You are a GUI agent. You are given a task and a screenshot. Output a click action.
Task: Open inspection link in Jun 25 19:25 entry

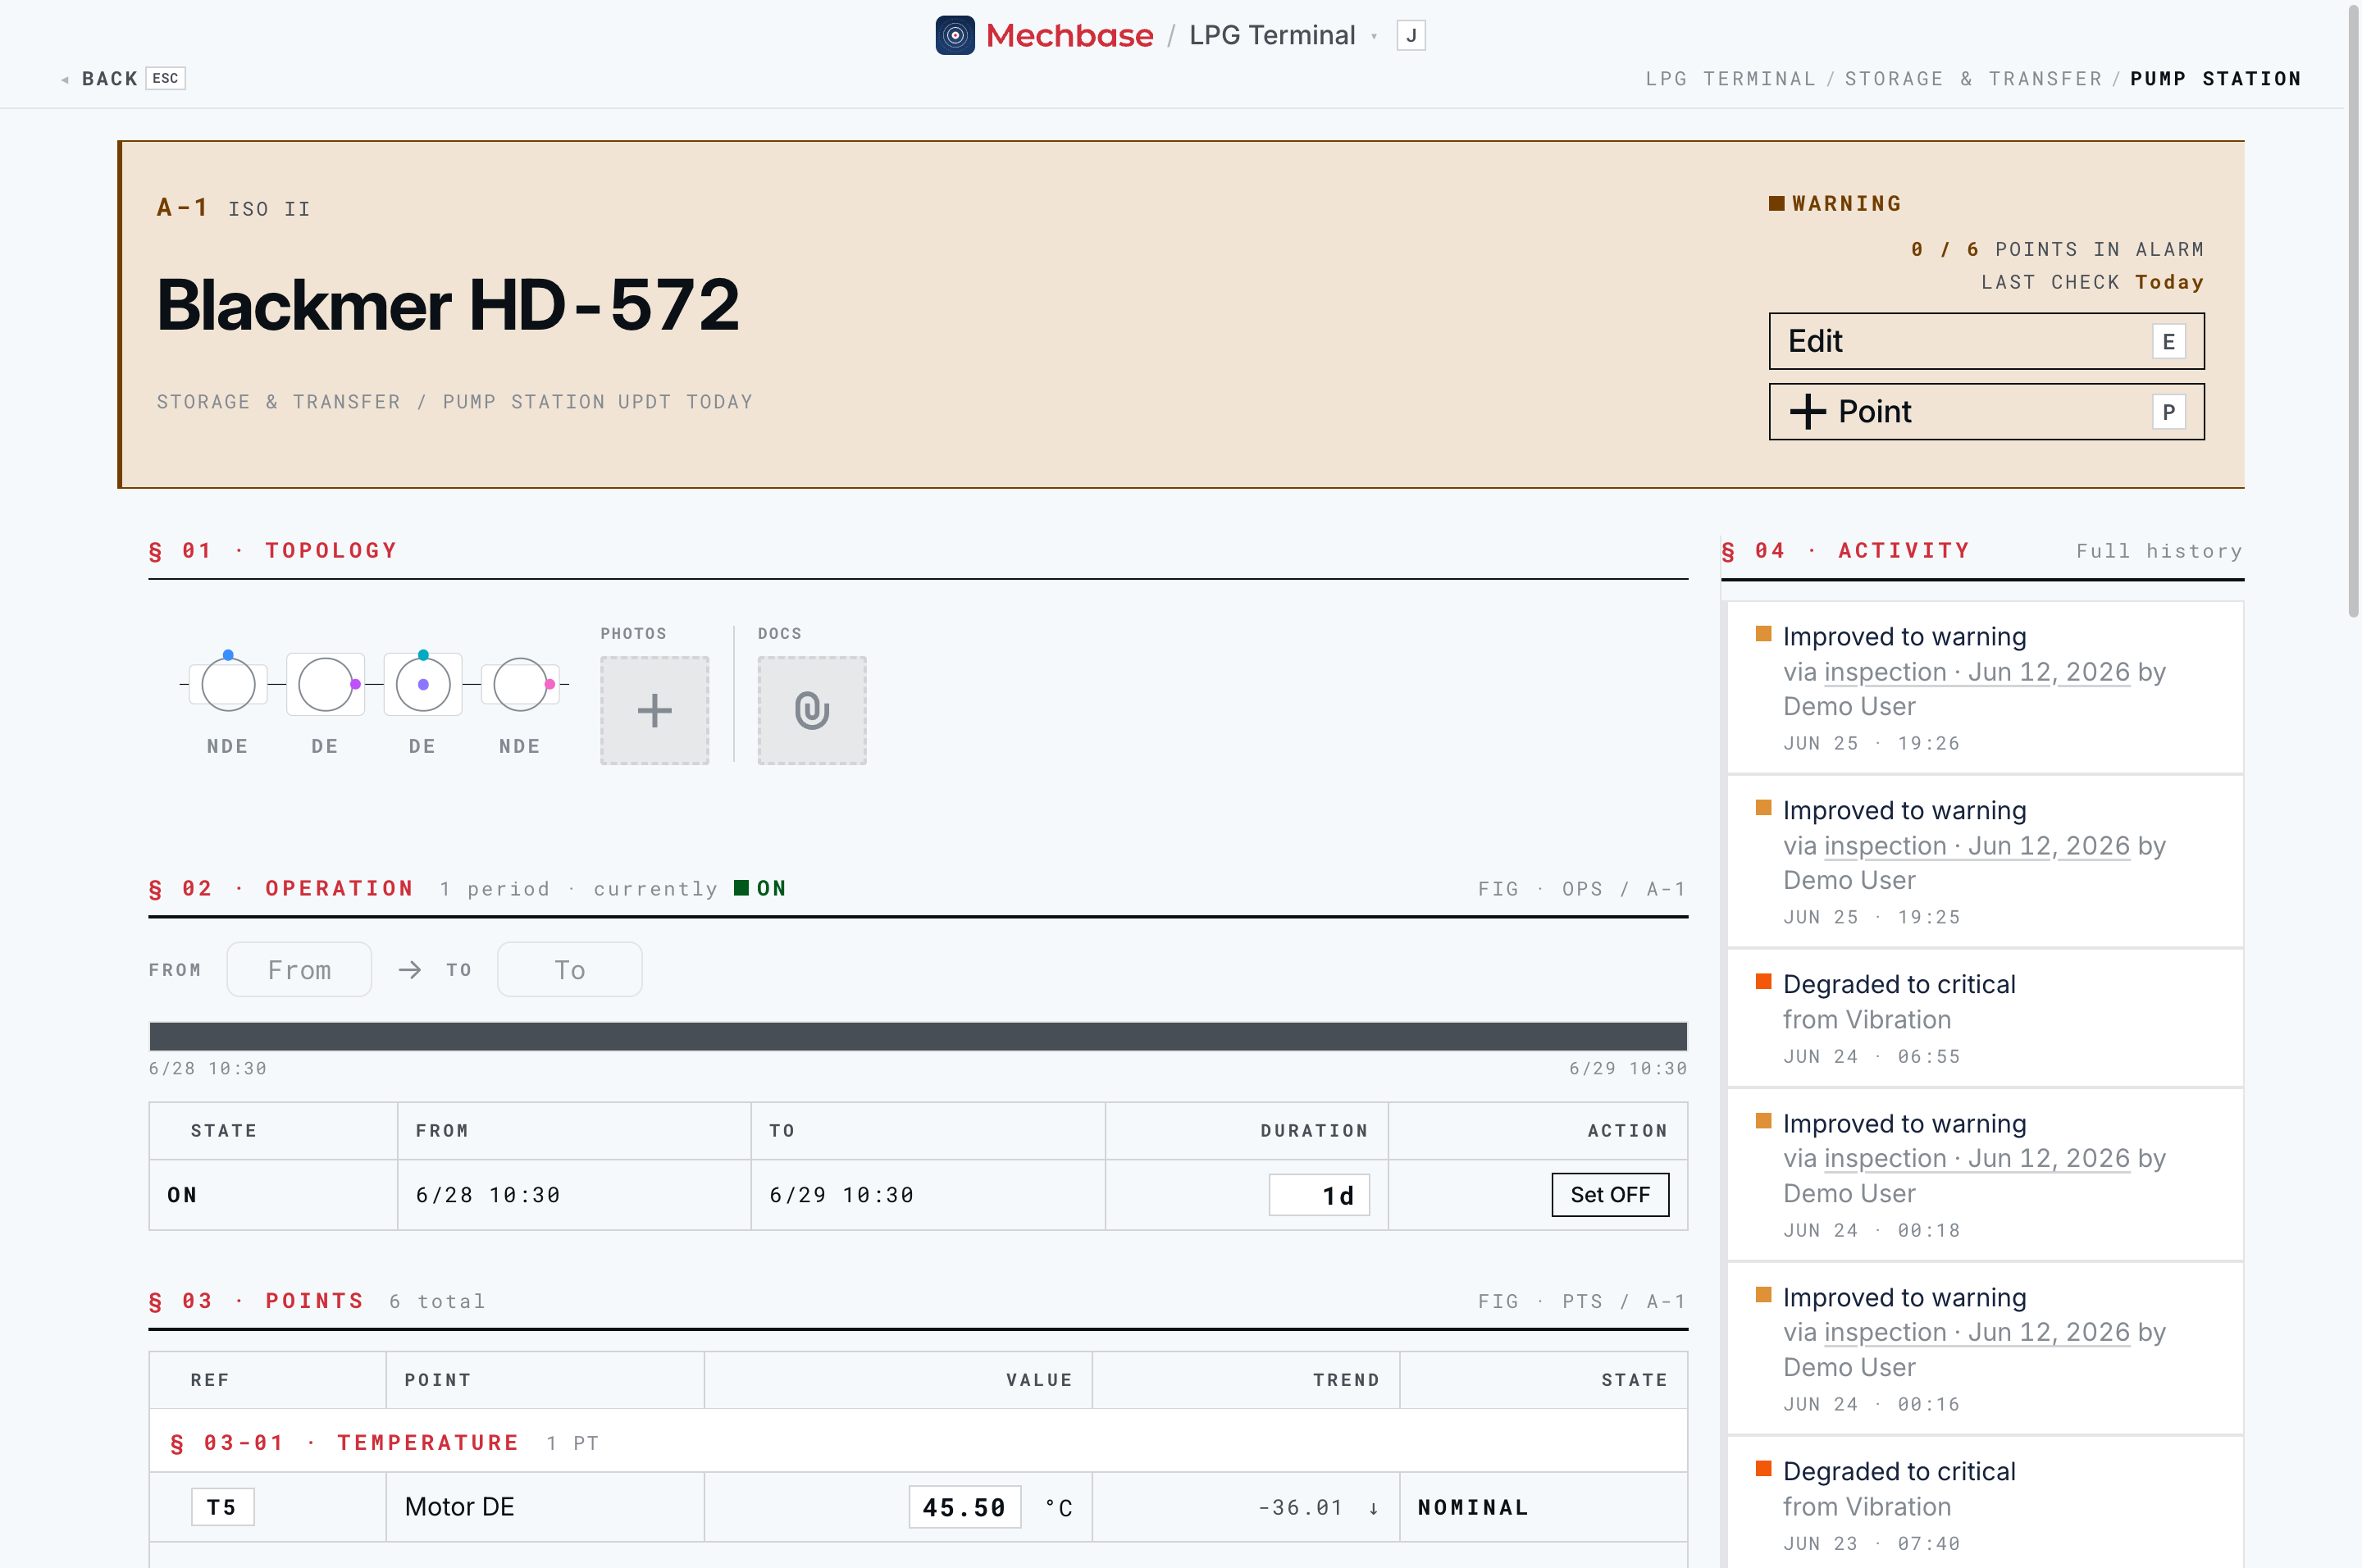tap(1976, 846)
